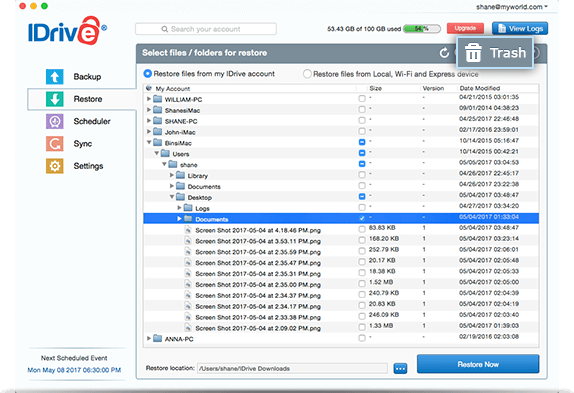Expand the John-iMac tree node
This screenshot has height=393, width=574.
coord(149,131)
